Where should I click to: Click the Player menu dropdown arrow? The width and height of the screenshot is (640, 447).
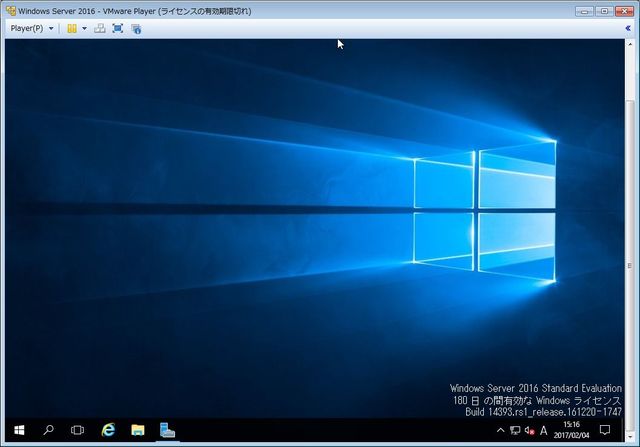pyautogui.click(x=51, y=29)
